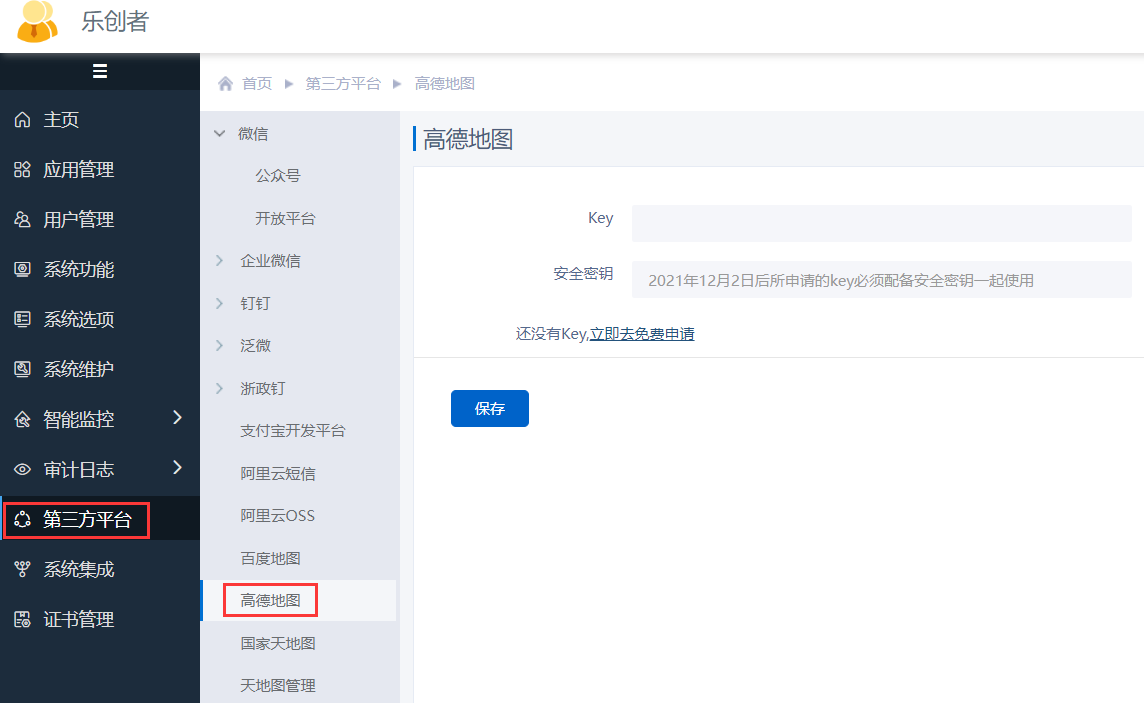This screenshot has height=703, width=1144.
Task: Click the 主页 home icon in sidebar
Action: pyautogui.click(x=22, y=120)
